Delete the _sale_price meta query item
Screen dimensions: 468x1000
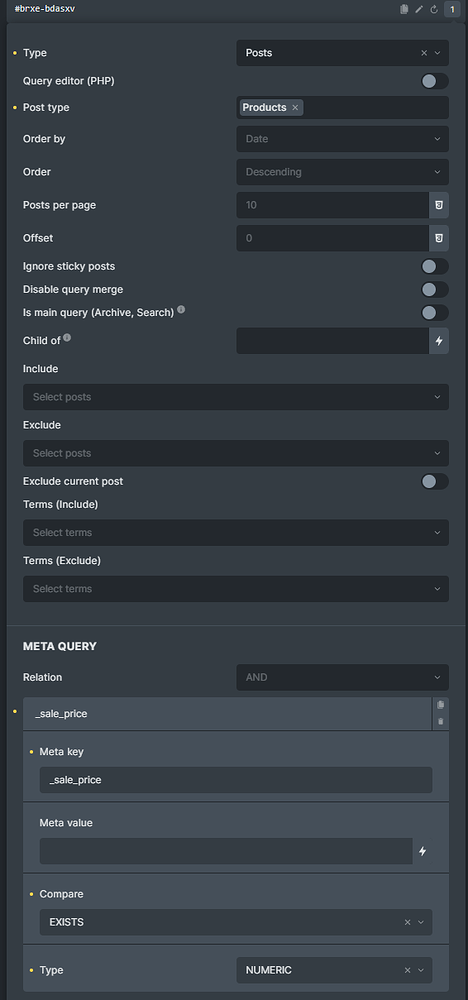441,721
